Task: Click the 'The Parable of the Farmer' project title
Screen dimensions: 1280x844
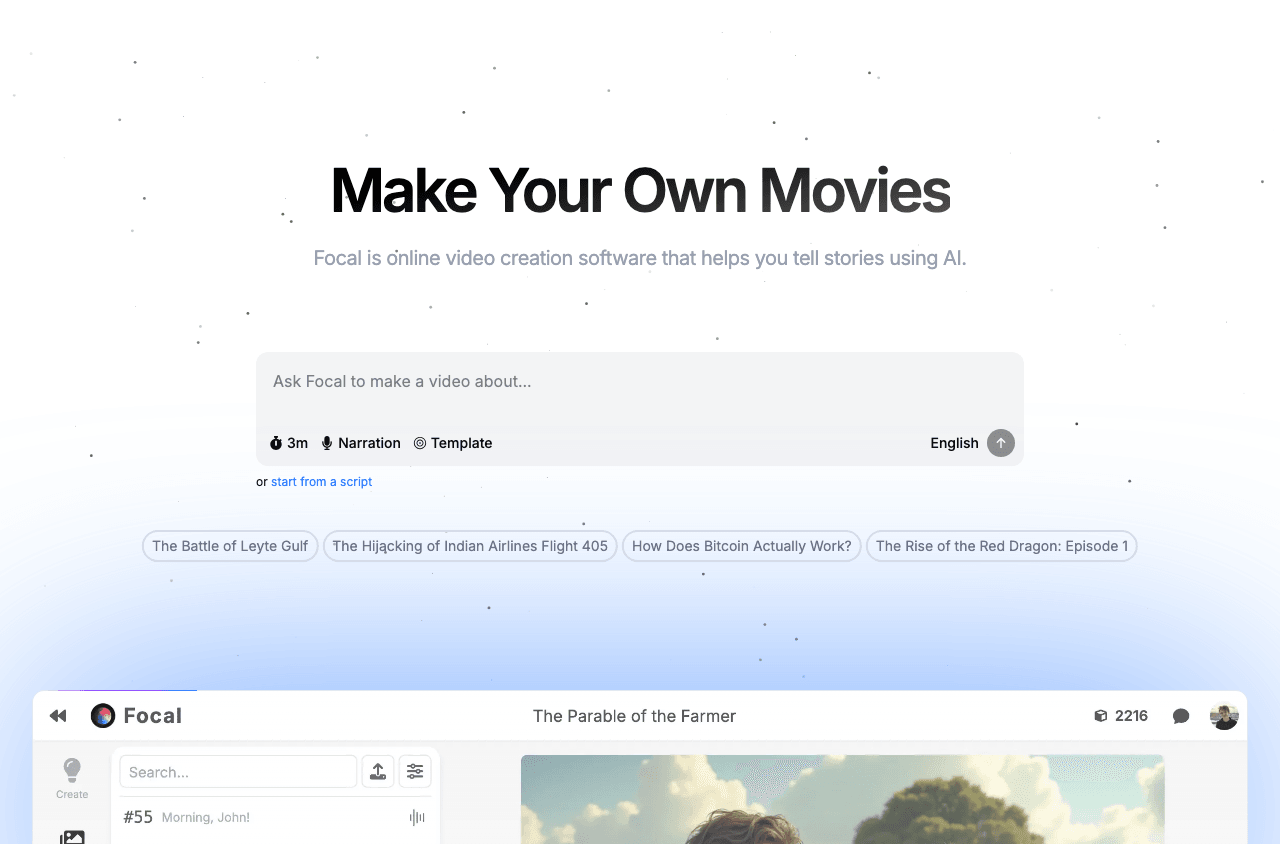Action: (634, 716)
